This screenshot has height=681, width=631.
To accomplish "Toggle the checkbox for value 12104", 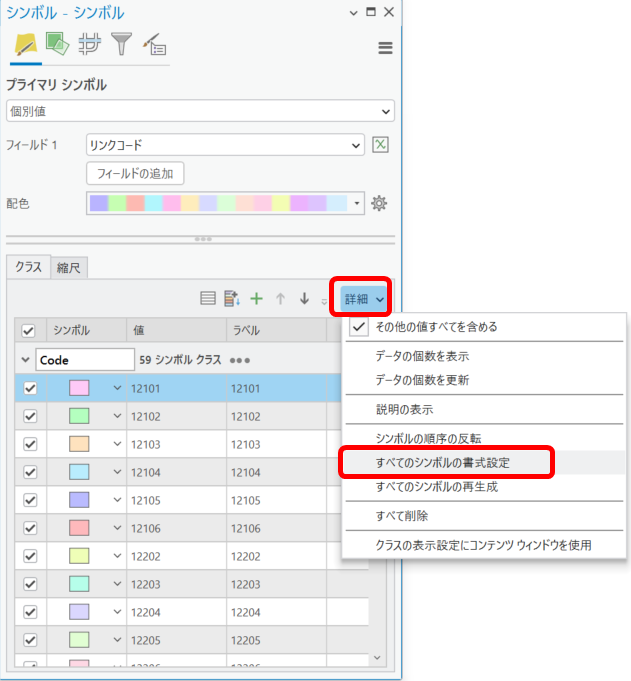I will [x=29, y=472].
